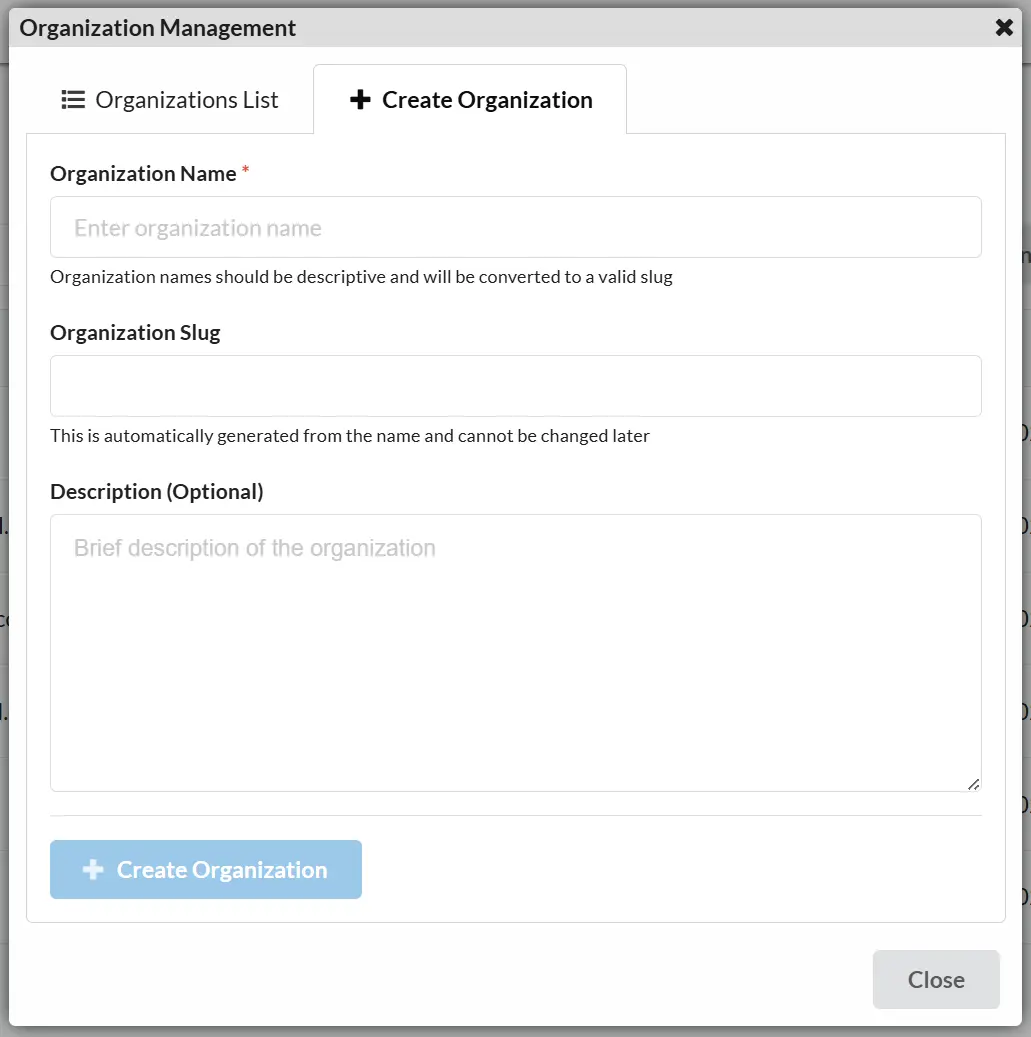Switch to the Create Organization tab
Image resolution: width=1031 pixels, height=1037 pixels.
(487, 99)
